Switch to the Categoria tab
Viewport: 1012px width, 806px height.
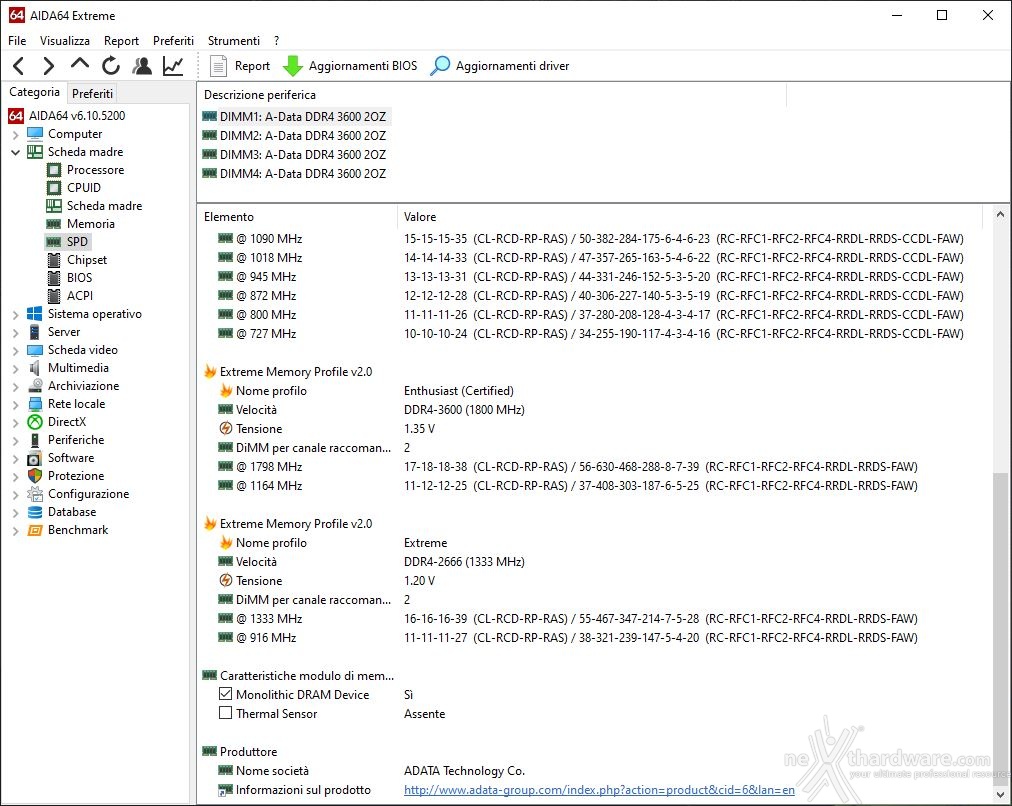pos(34,92)
